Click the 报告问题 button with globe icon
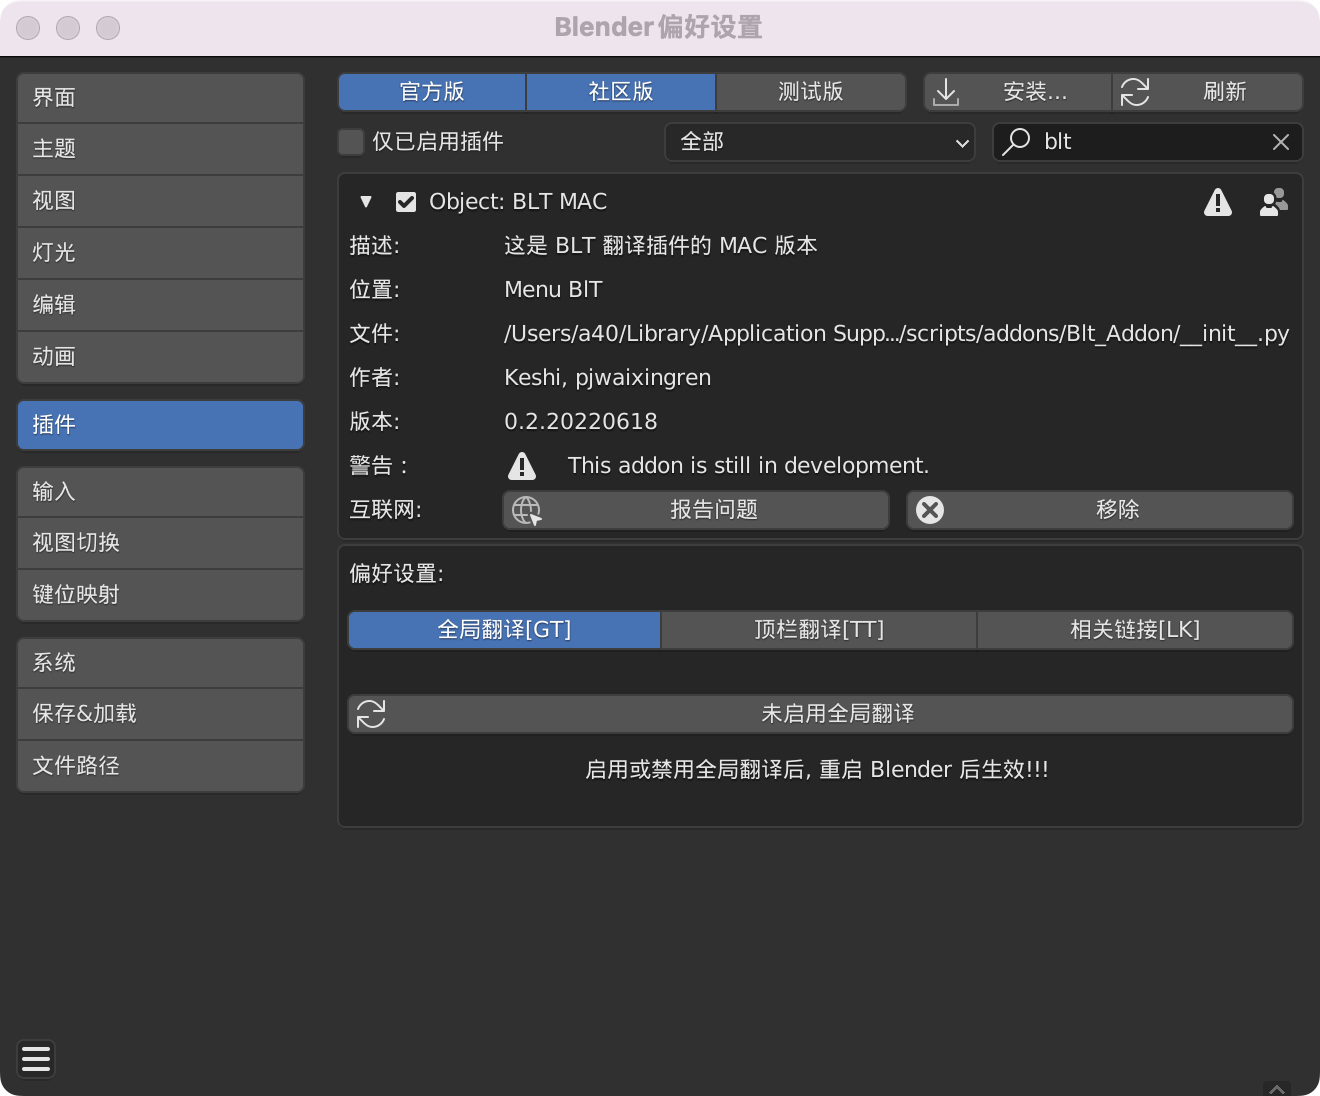Image resolution: width=1320 pixels, height=1096 pixels. coord(696,510)
